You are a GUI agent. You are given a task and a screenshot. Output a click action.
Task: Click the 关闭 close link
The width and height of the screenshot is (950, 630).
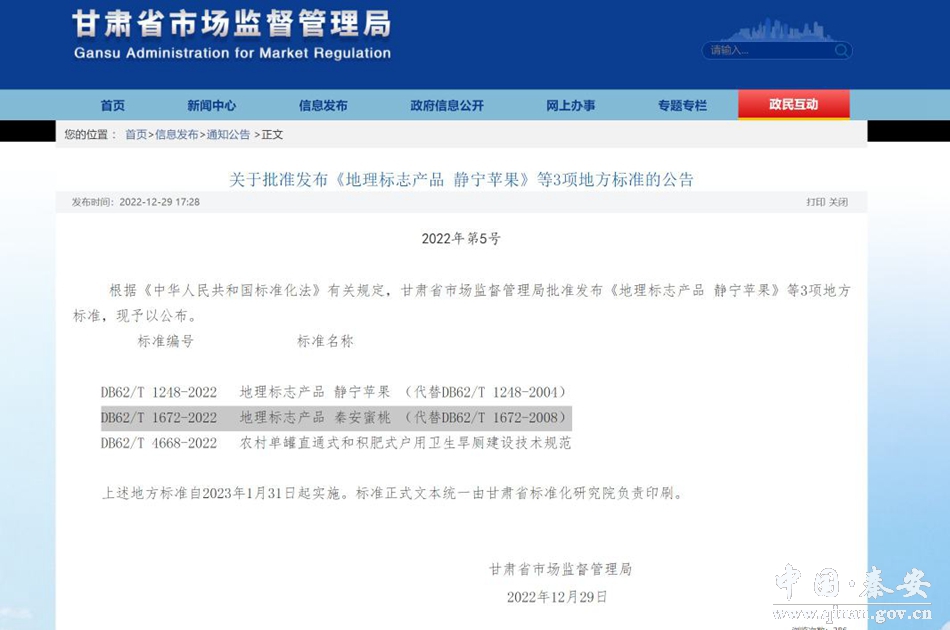pos(838,202)
